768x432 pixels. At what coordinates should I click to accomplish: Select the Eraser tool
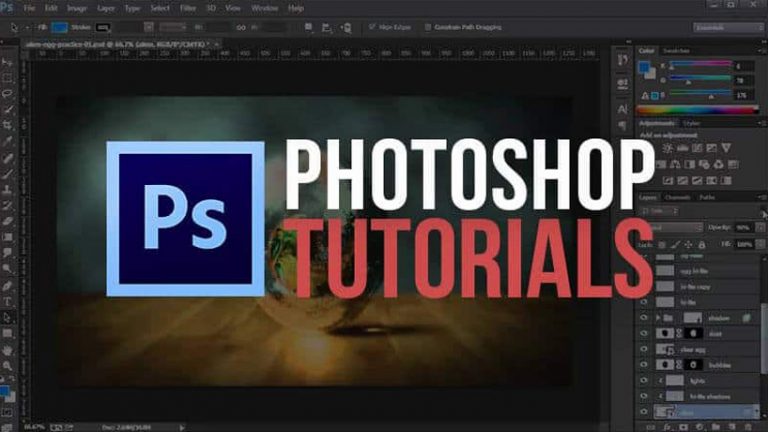tap(7, 221)
